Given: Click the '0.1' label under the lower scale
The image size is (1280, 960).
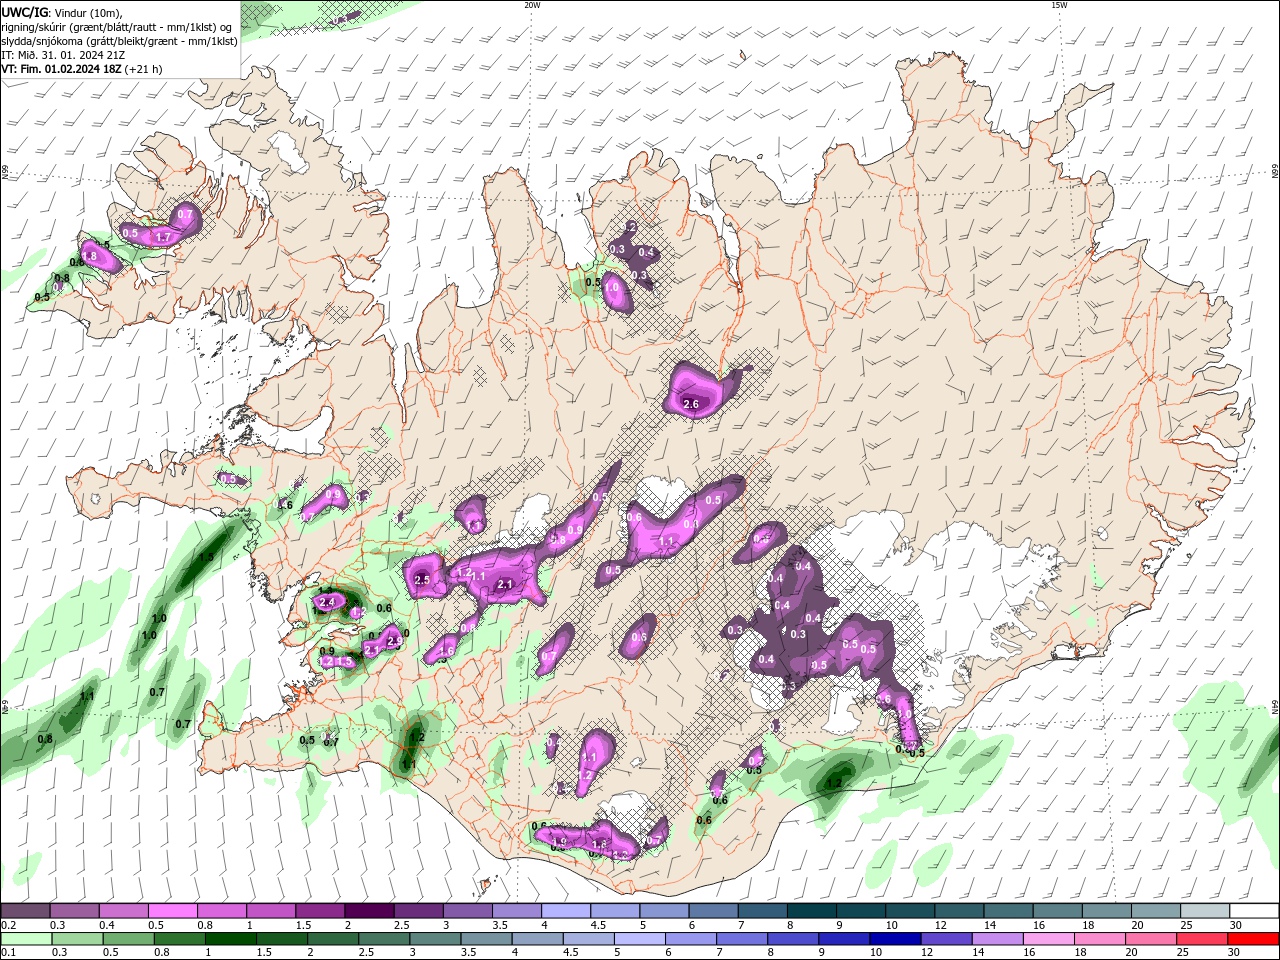Looking at the screenshot, I should (x=8, y=953).
